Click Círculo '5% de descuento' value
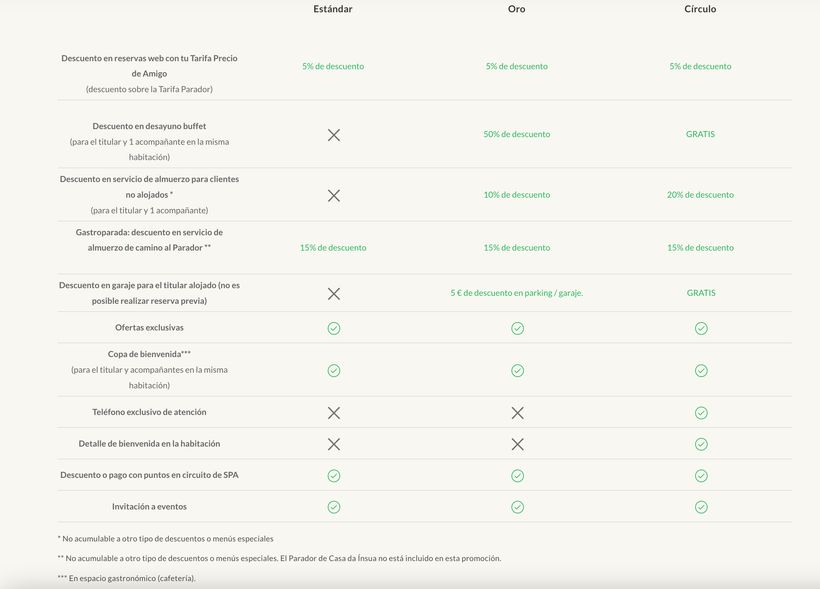The height and width of the screenshot is (589, 820). click(x=700, y=66)
